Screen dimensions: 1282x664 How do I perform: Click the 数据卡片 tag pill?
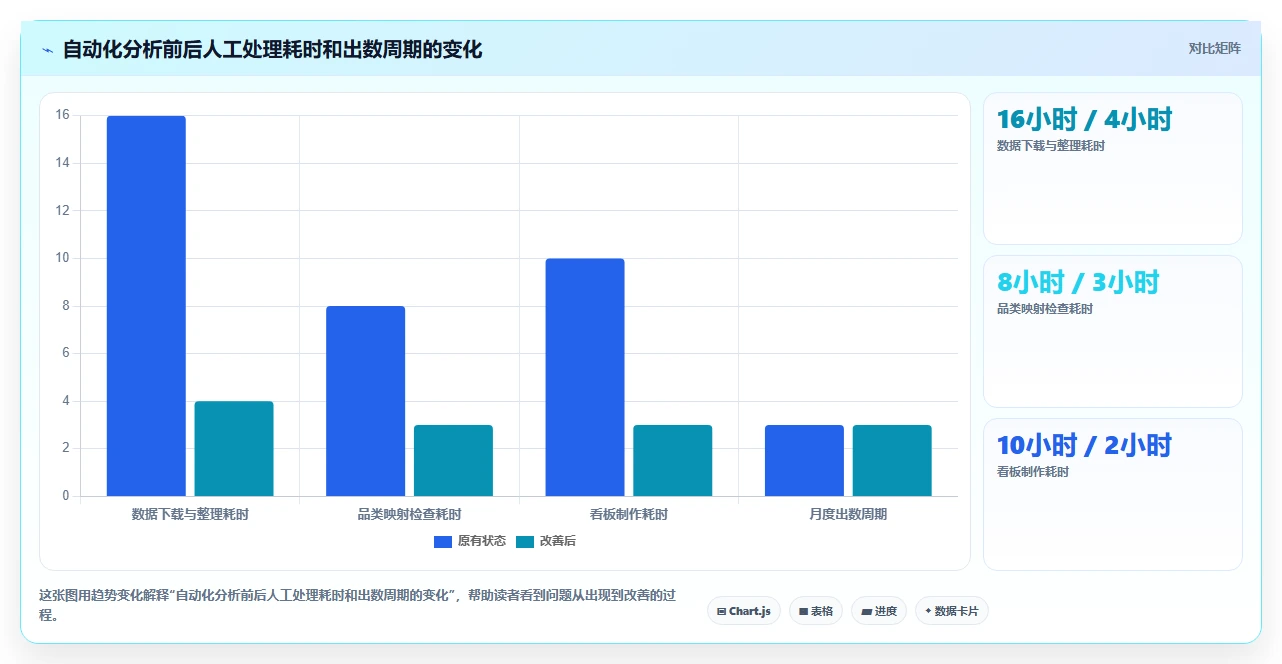tap(952, 611)
